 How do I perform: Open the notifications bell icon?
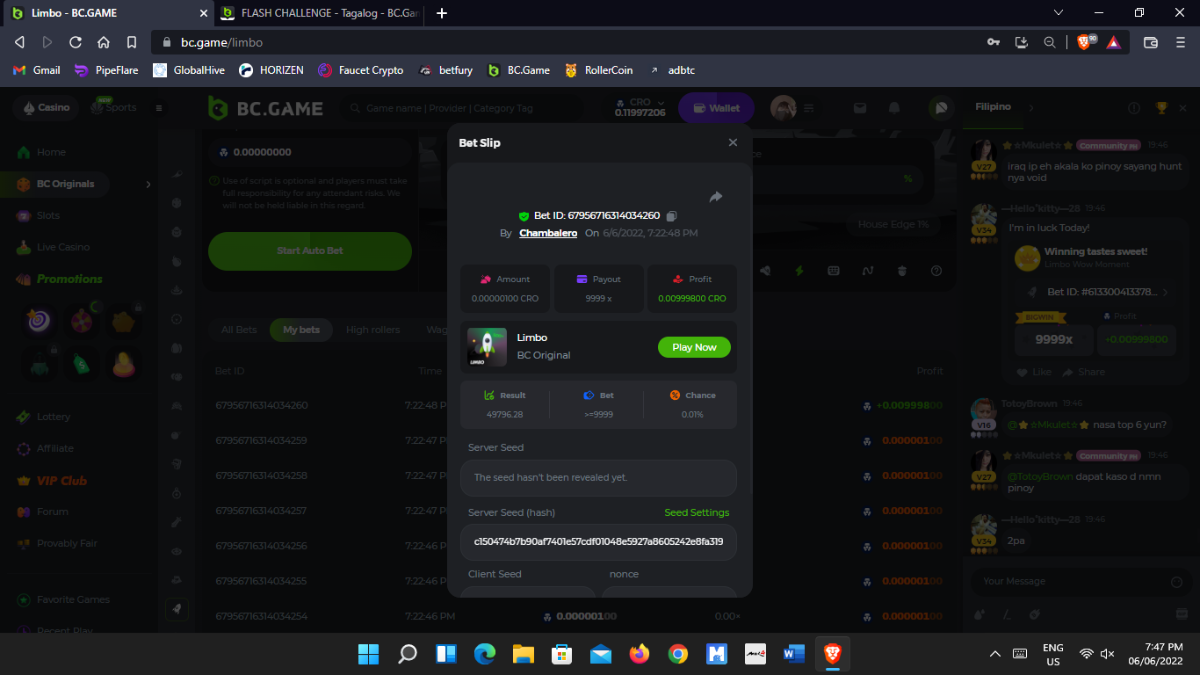click(x=894, y=108)
